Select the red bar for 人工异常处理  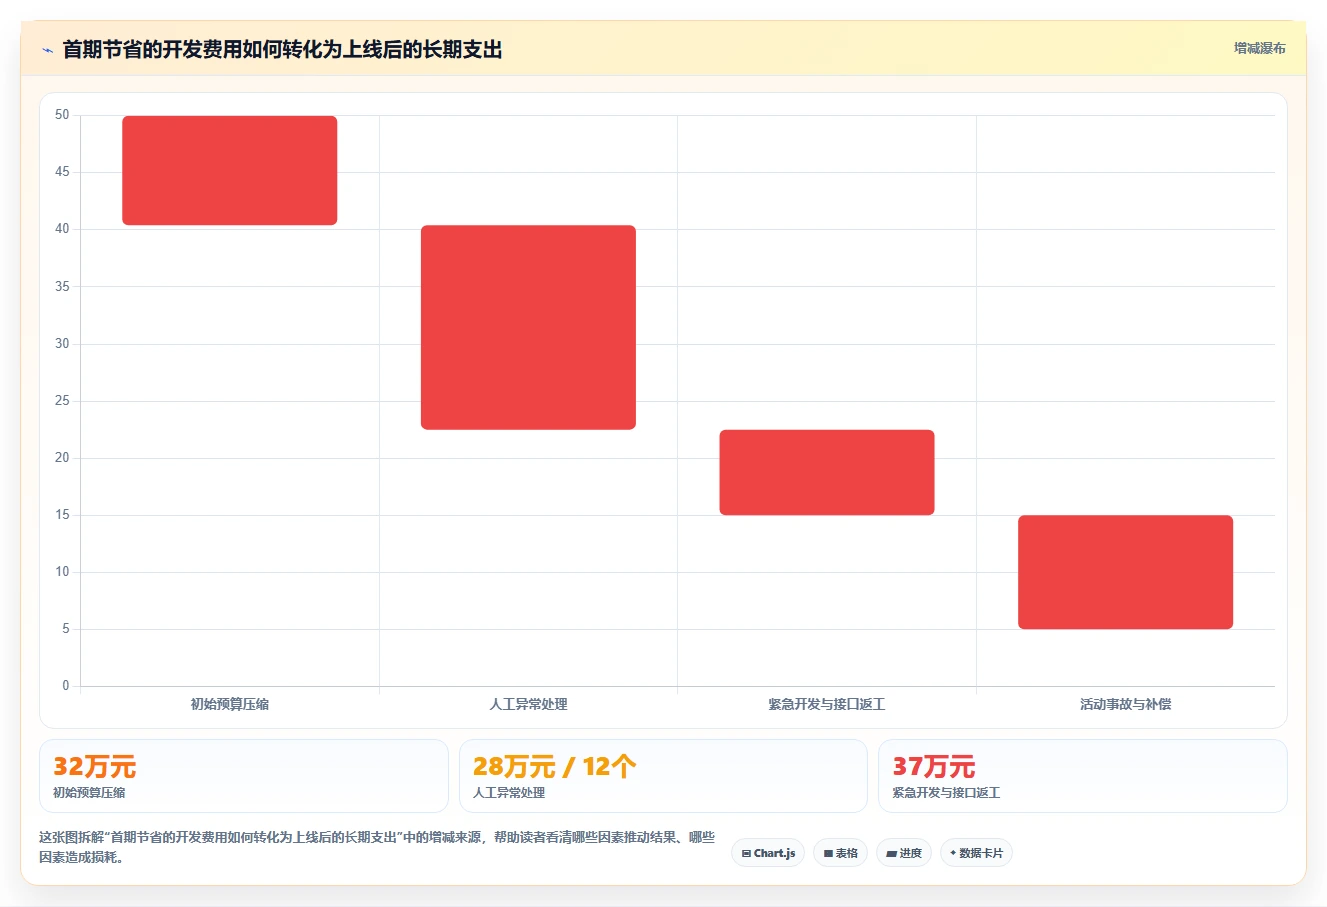click(x=528, y=327)
